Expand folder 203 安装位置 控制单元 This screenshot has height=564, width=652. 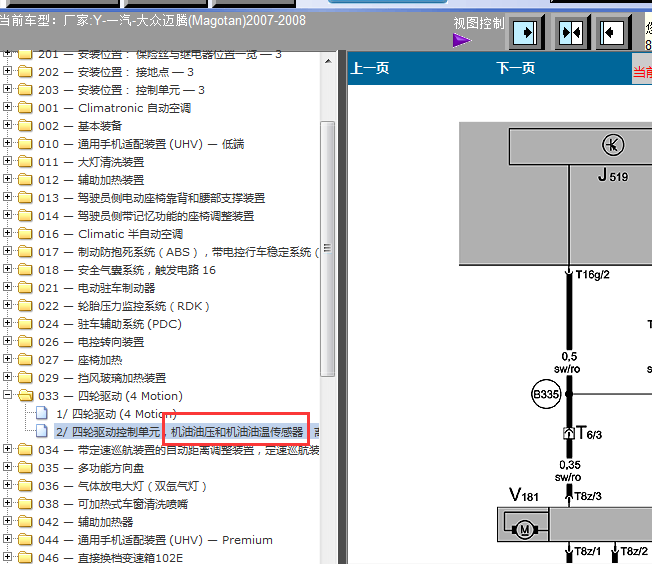tap(7, 89)
